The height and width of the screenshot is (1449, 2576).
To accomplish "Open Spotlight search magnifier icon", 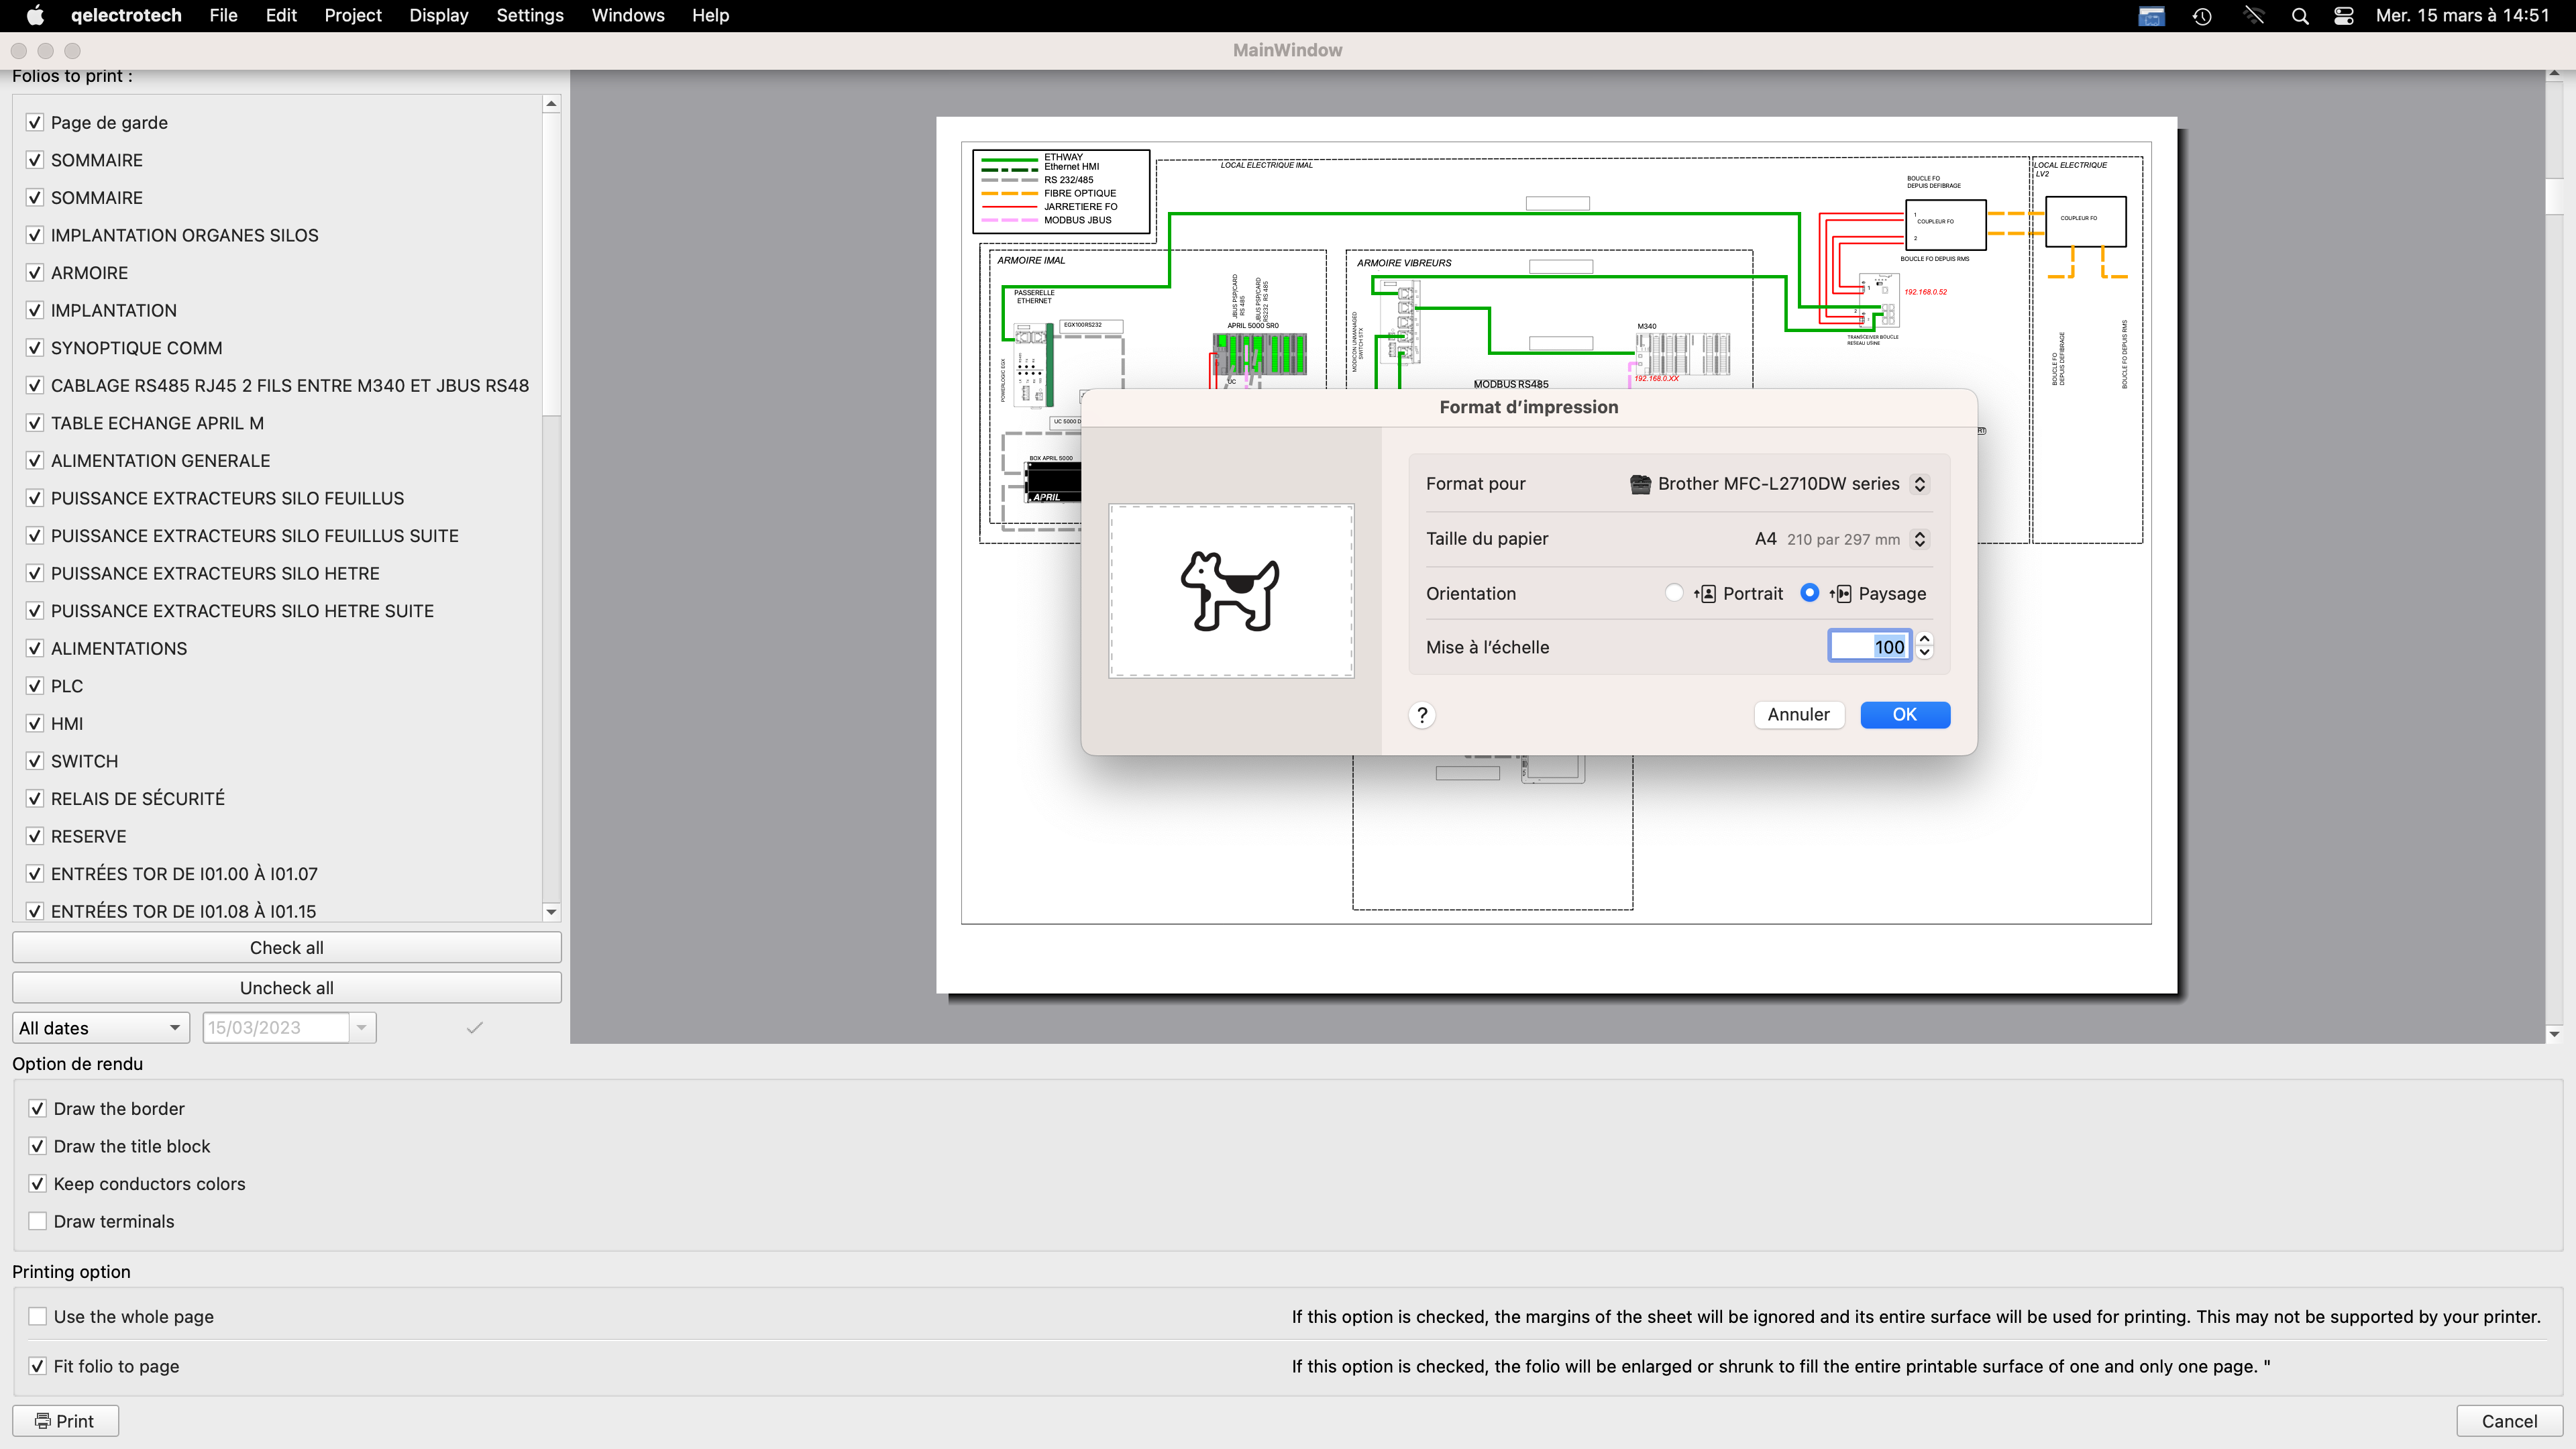I will click(2300, 15).
